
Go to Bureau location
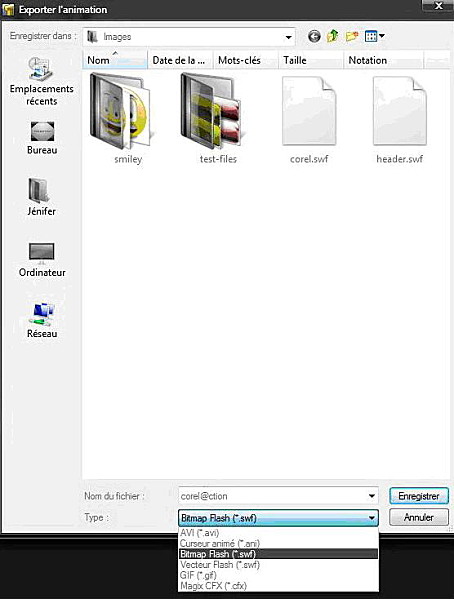click(x=42, y=138)
